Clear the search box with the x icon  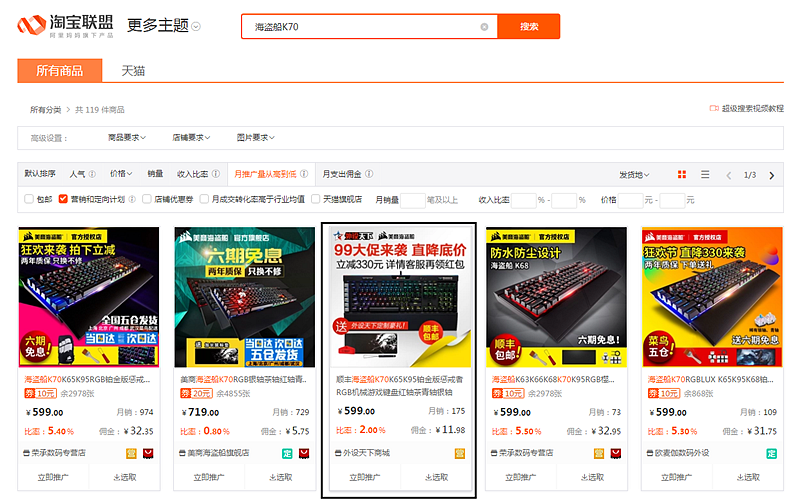pyautogui.click(x=484, y=27)
